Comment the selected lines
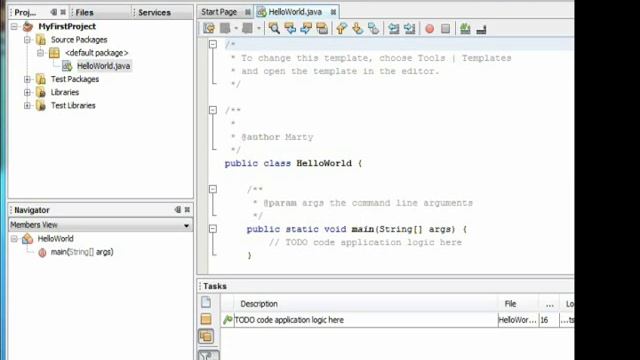The image size is (640, 360). click(x=465, y=28)
